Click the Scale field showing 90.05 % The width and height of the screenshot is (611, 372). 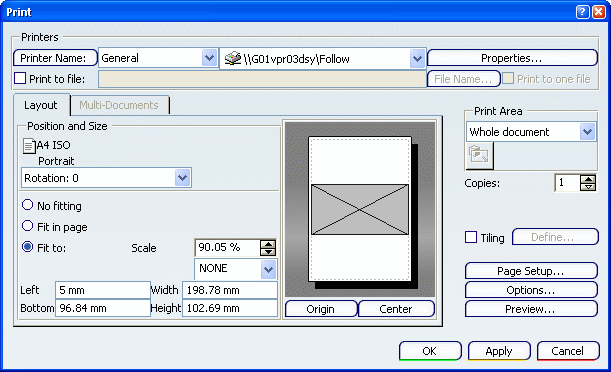pos(228,247)
